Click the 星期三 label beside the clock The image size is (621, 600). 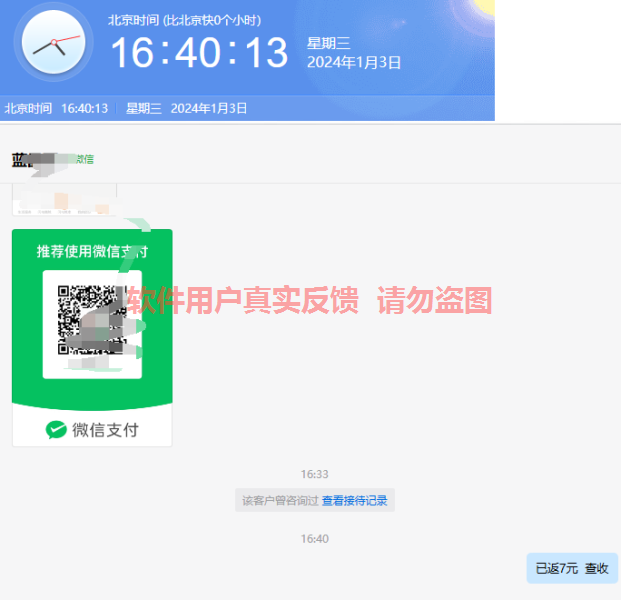(328, 43)
